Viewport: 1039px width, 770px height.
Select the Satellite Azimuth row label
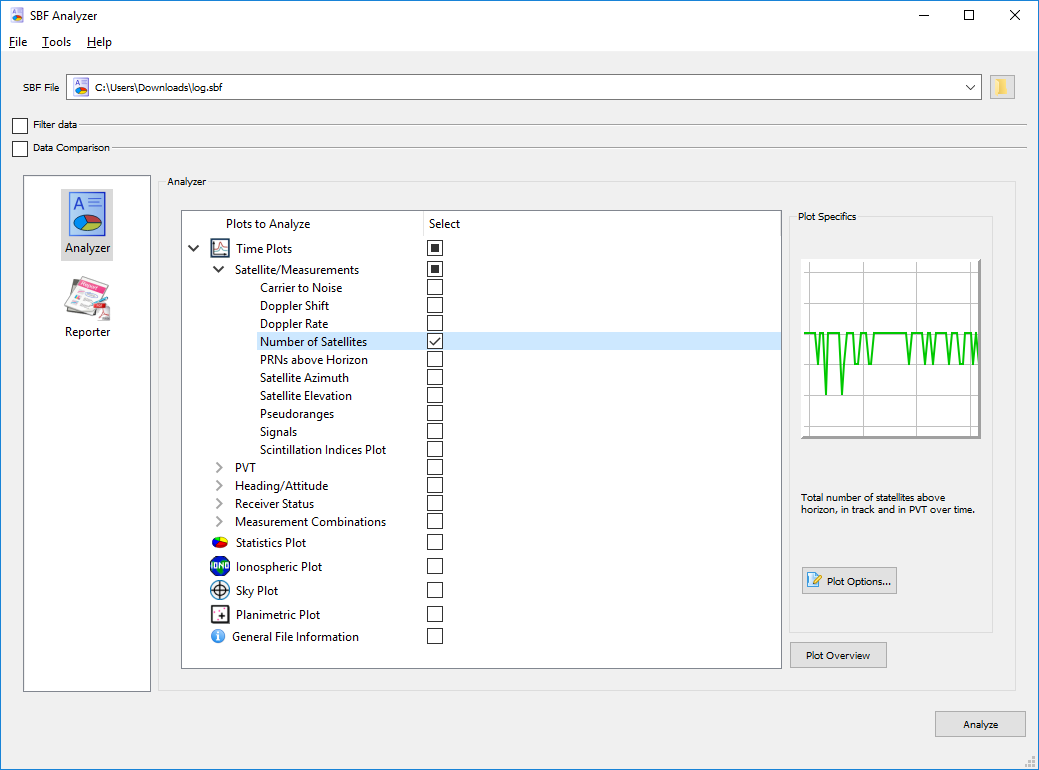[x=304, y=377]
